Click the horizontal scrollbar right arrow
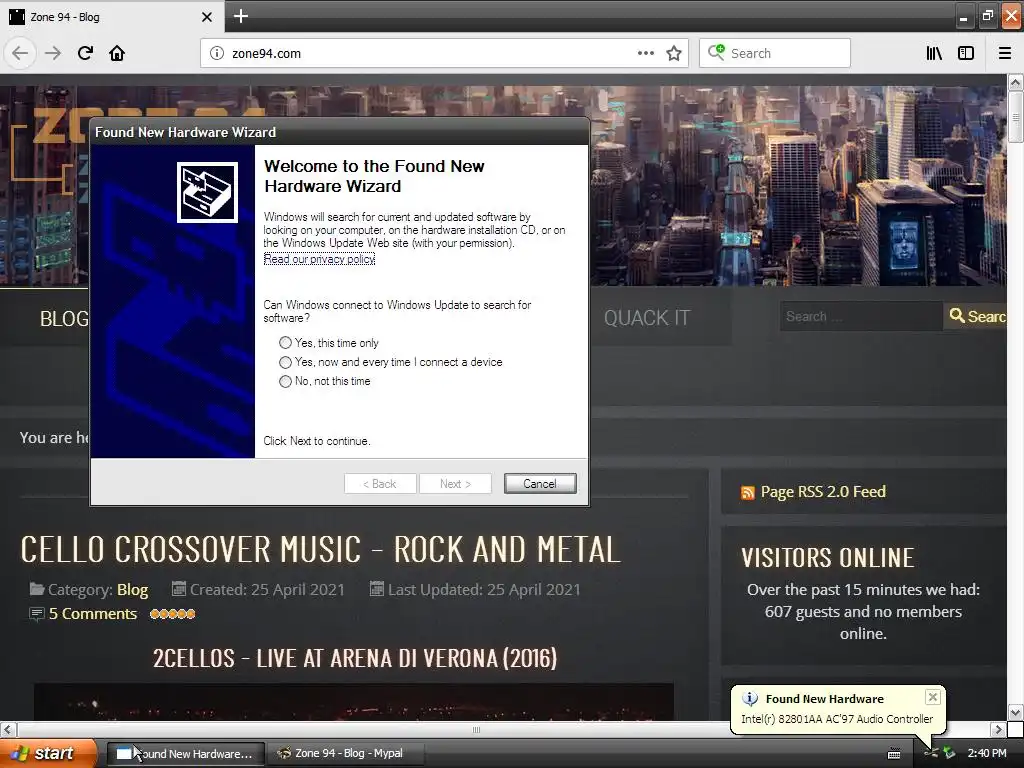The width and height of the screenshot is (1024, 768). point(998,729)
